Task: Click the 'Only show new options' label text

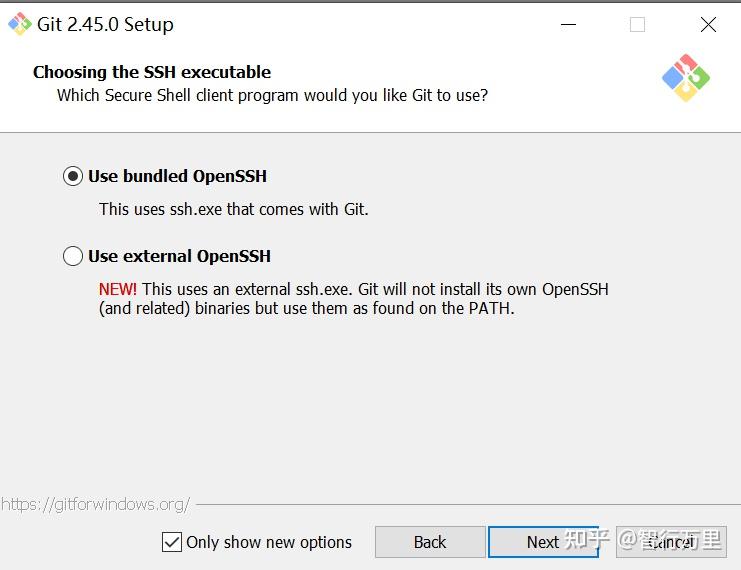Action: pyautogui.click(x=269, y=542)
